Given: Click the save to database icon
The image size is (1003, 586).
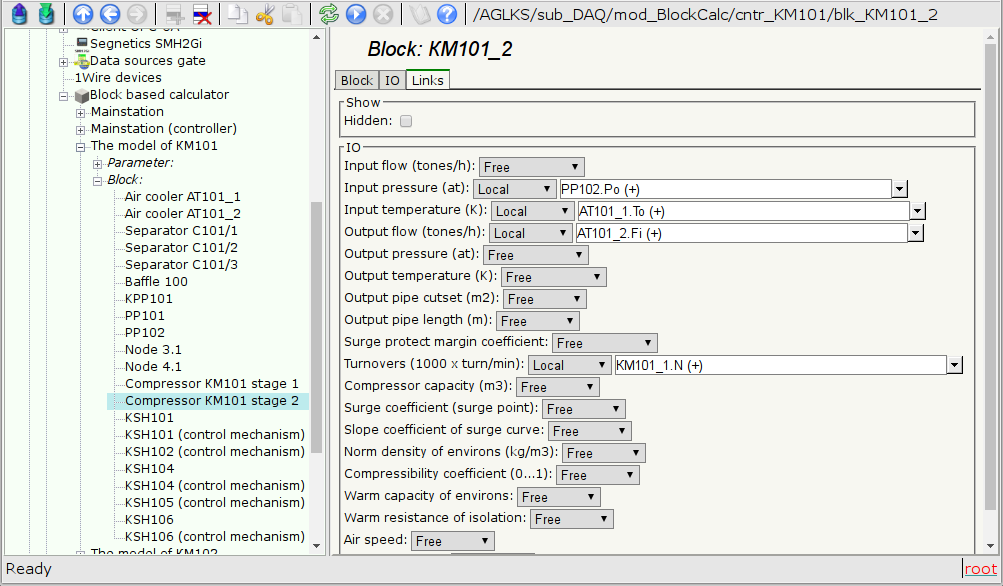Looking at the screenshot, I should [x=45, y=14].
